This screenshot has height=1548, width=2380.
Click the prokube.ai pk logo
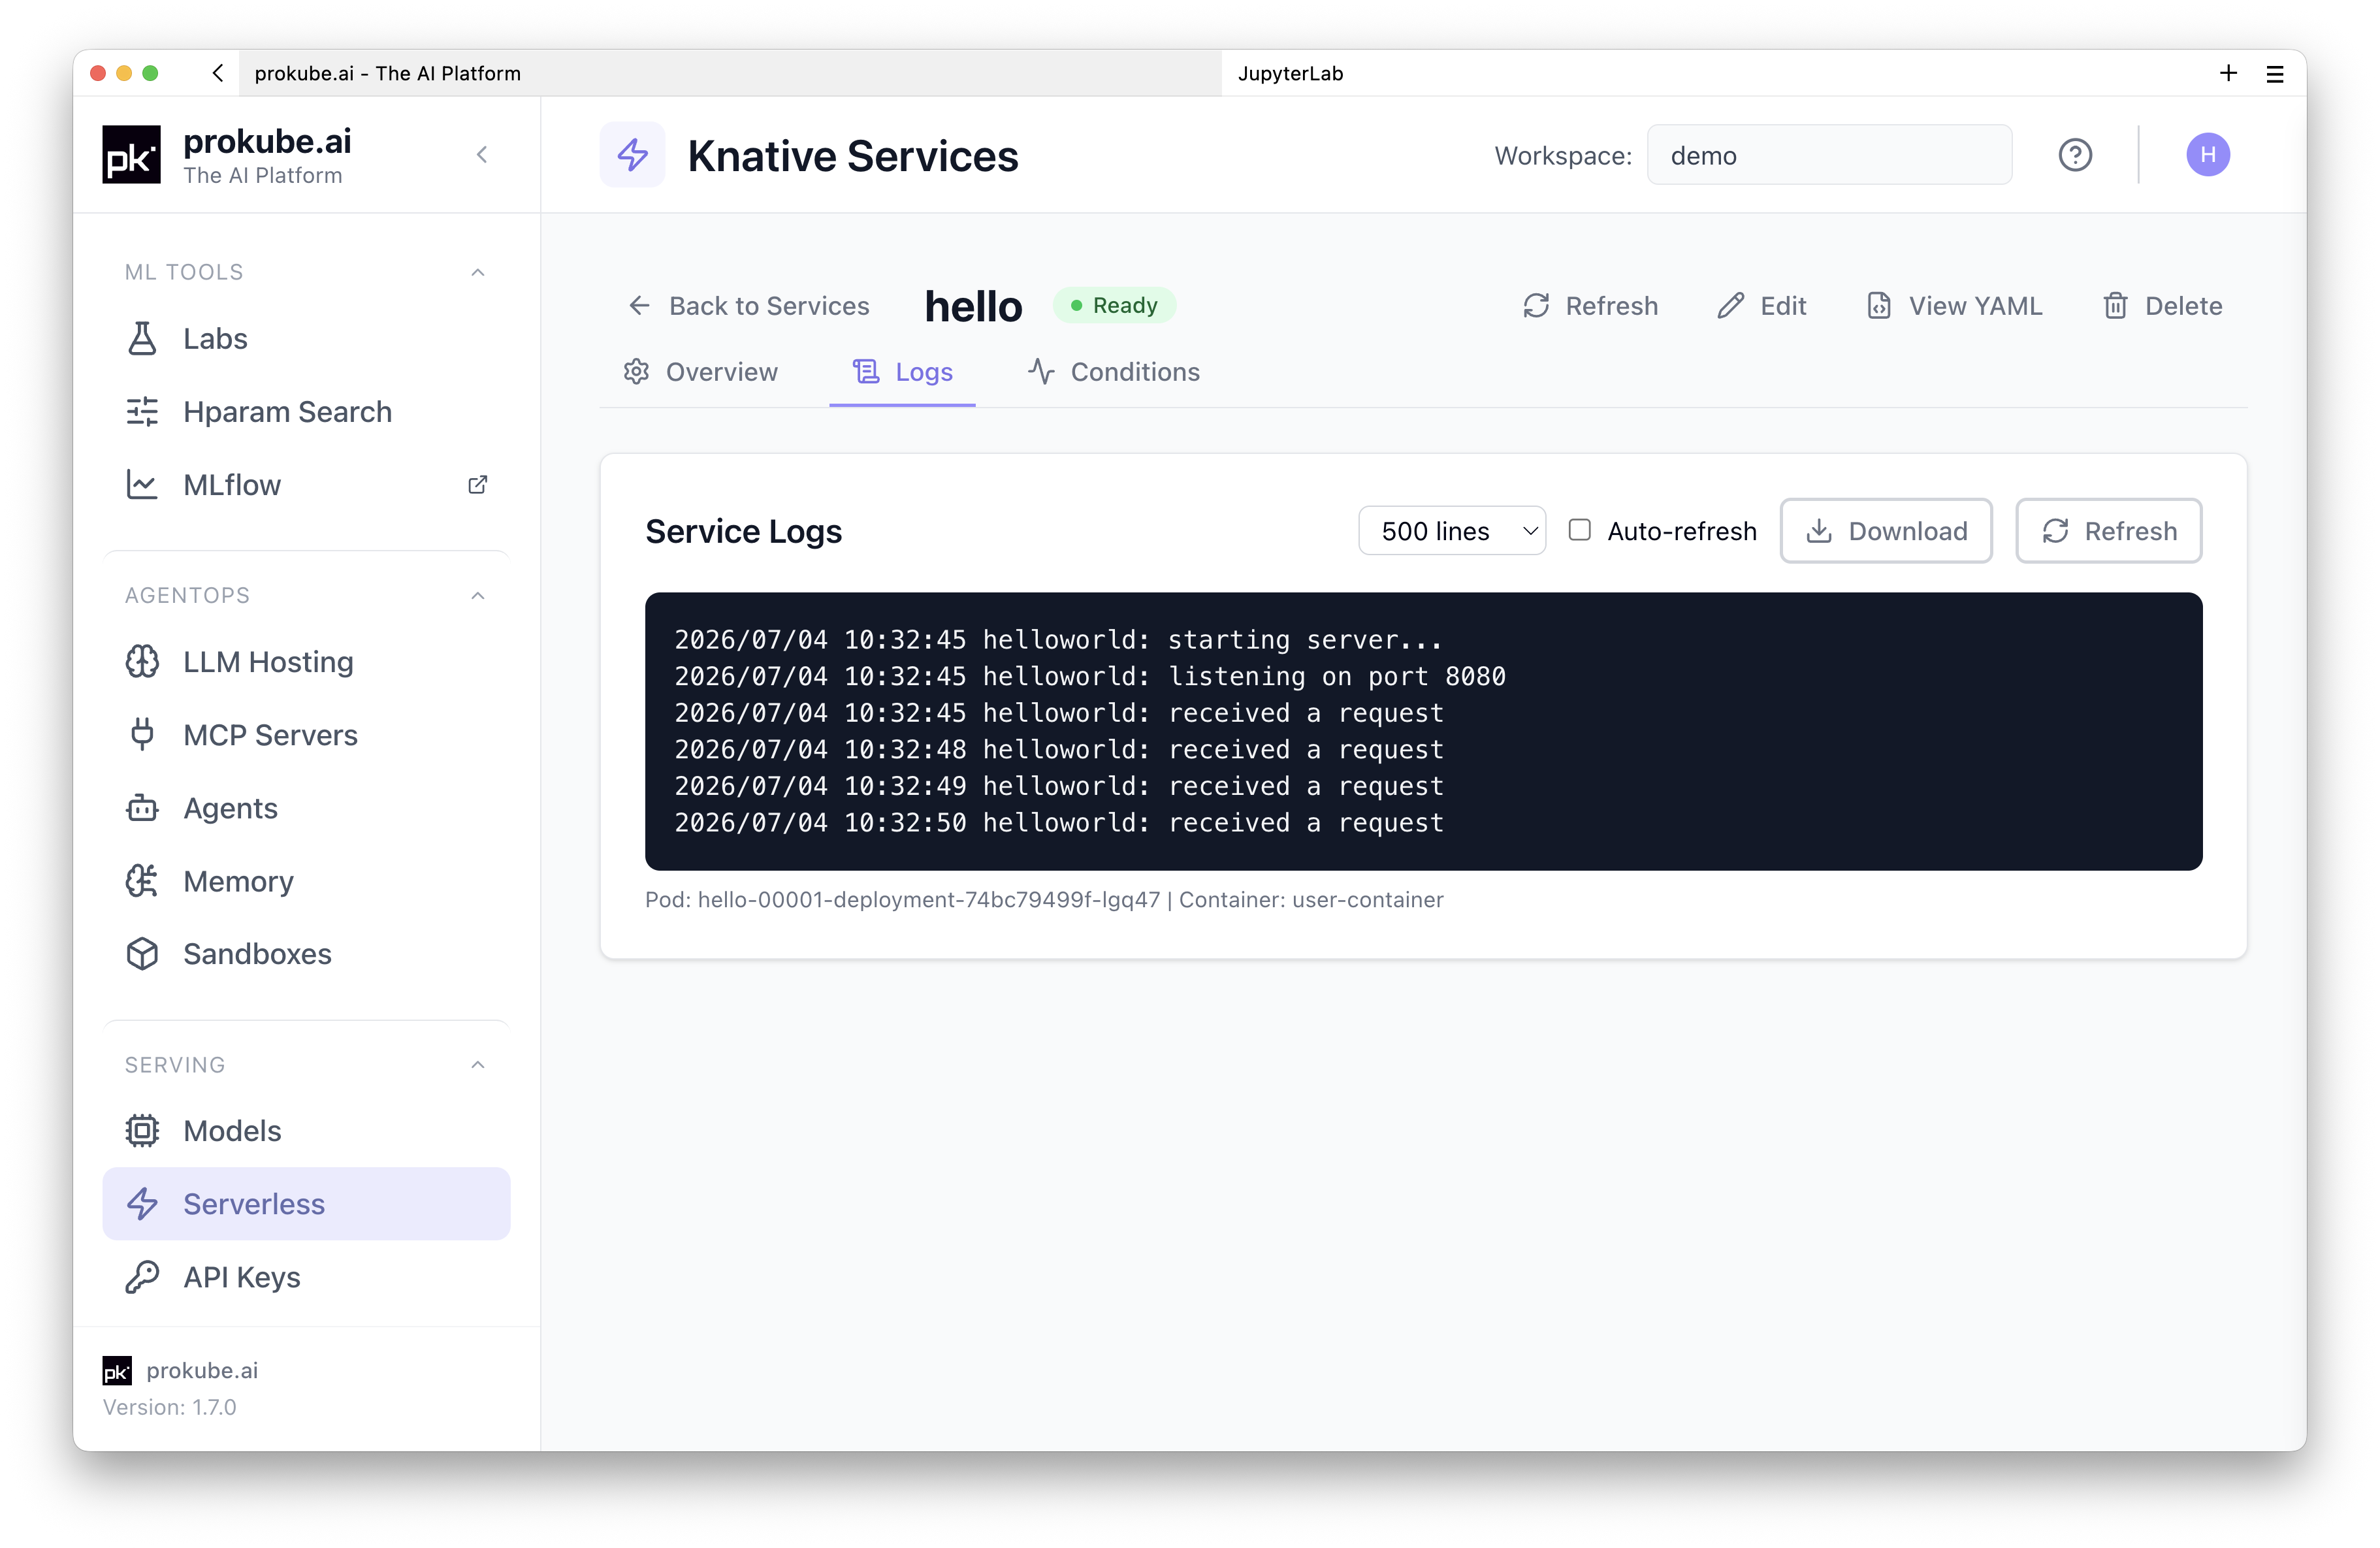coord(131,155)
